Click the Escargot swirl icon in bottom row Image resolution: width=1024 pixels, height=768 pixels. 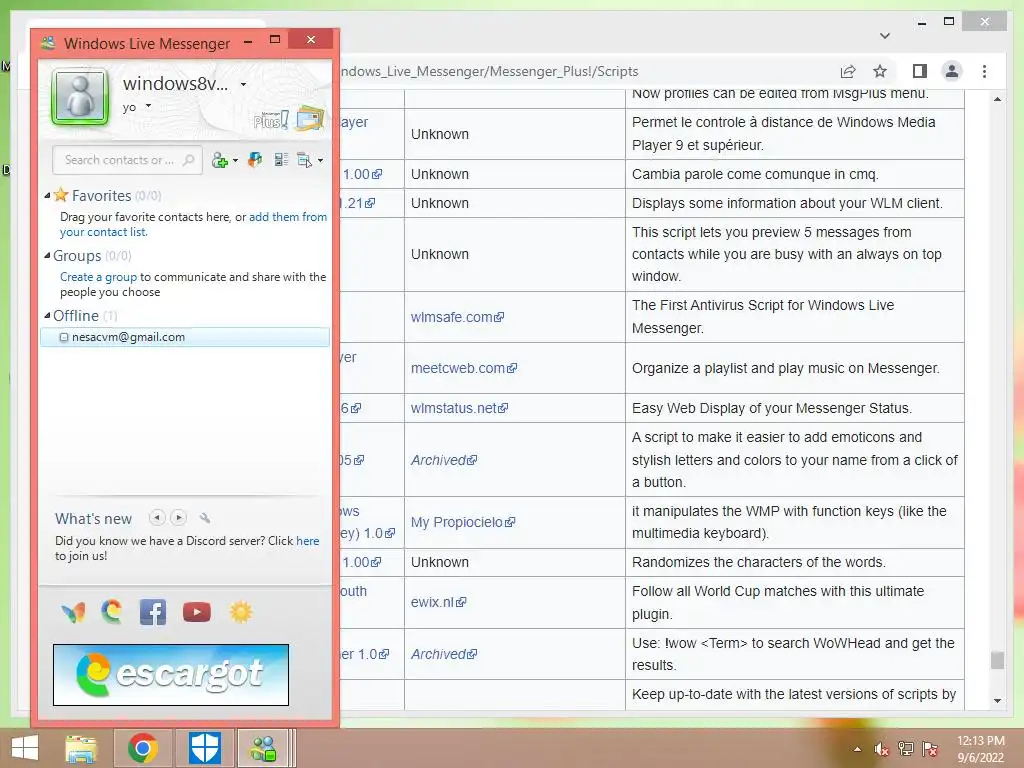click(112, 612)
